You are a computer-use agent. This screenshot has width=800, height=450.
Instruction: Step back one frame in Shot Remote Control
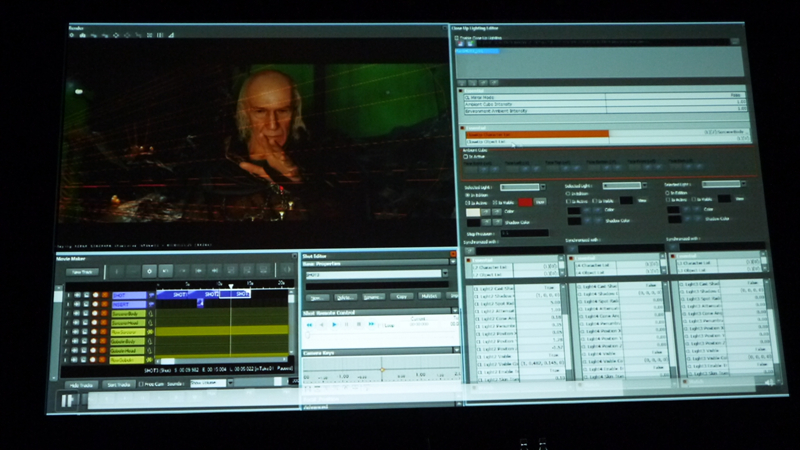[x=321, y=324]
